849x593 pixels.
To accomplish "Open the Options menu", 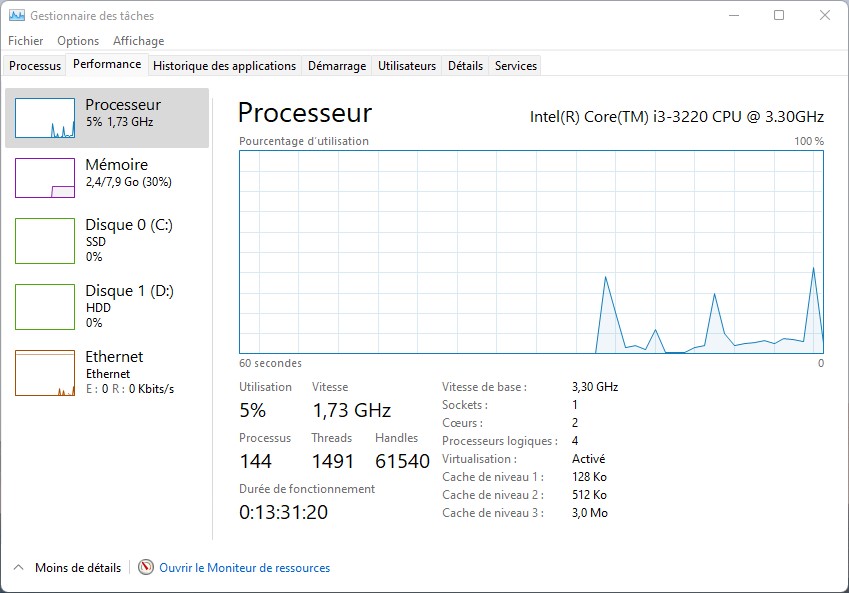I will tap(78, 41).
